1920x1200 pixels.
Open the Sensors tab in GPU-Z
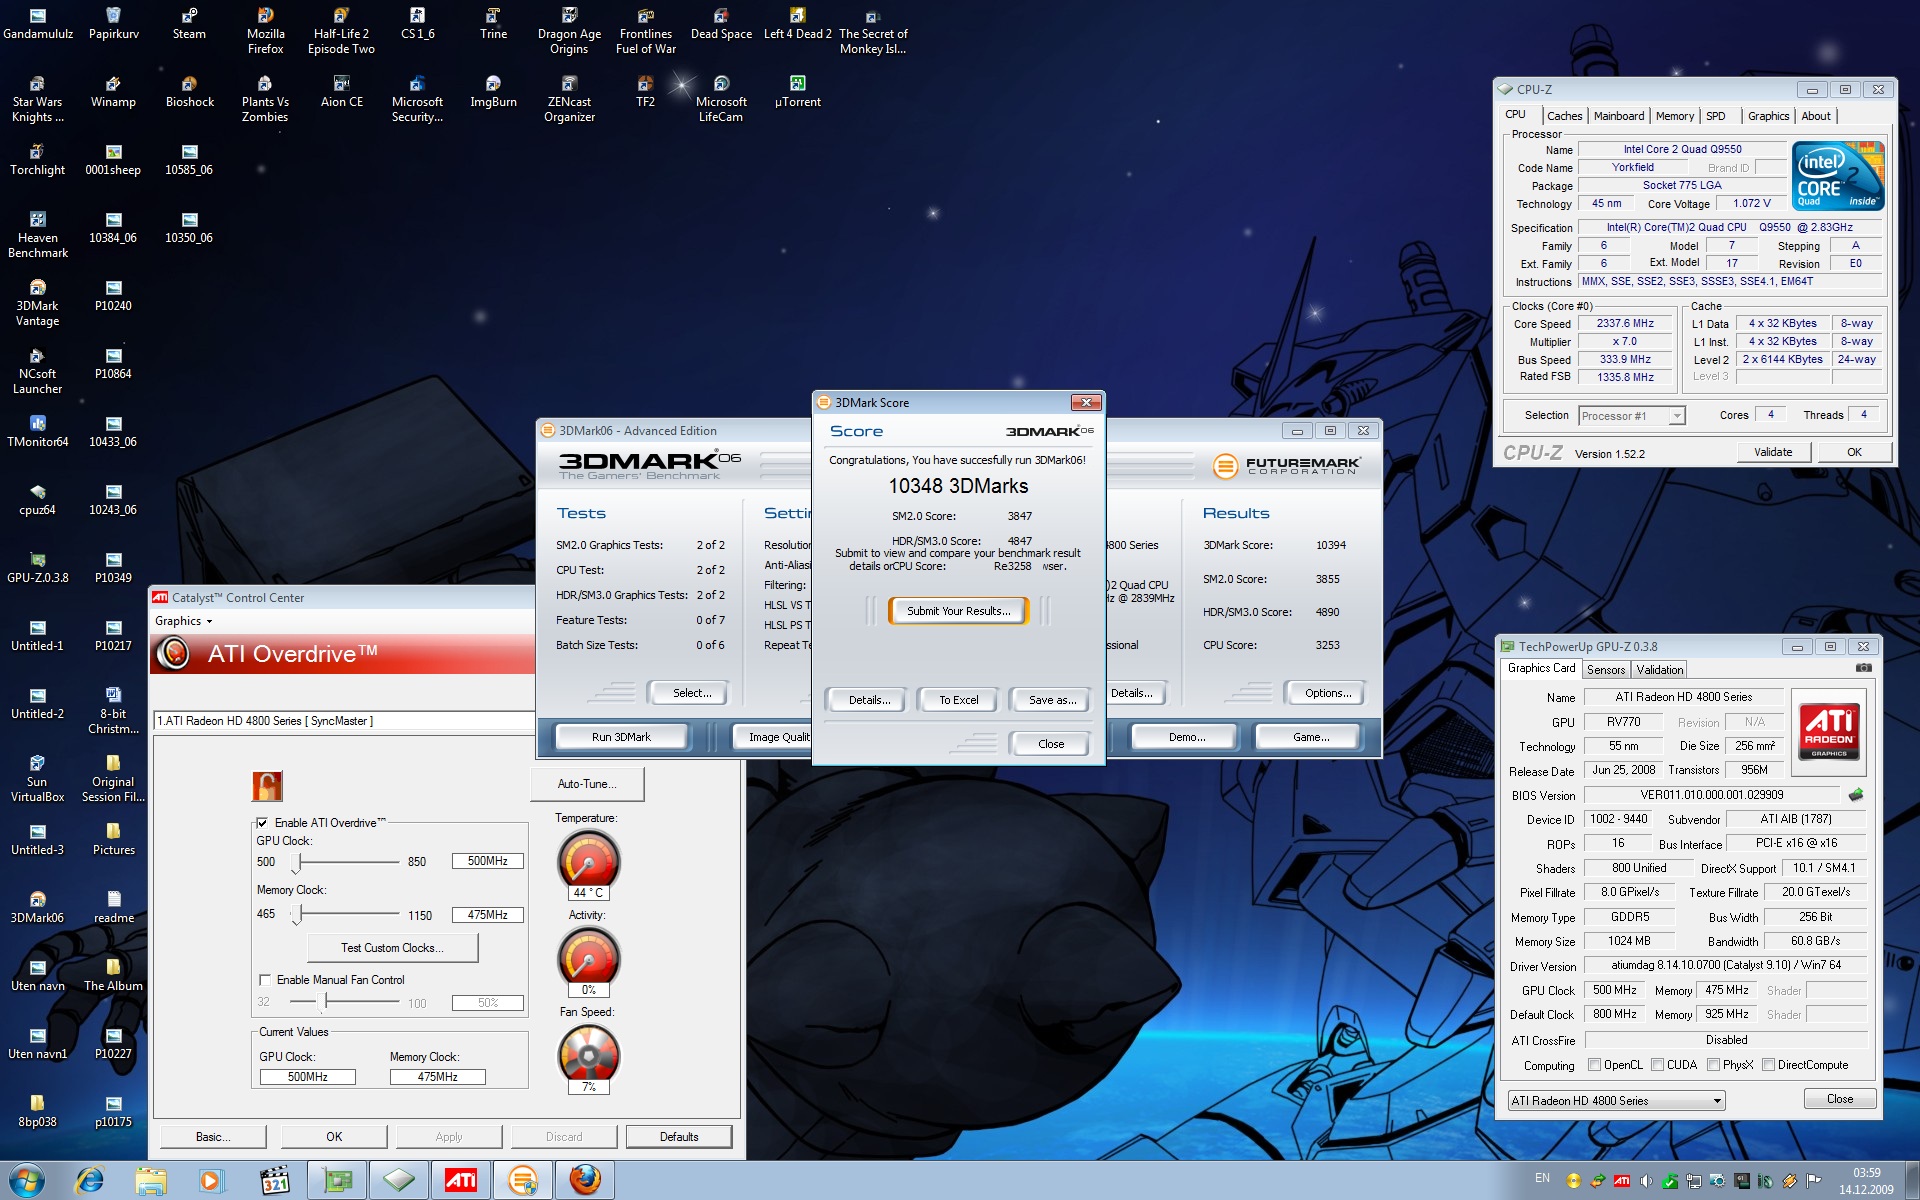[x=1606, y=670]
